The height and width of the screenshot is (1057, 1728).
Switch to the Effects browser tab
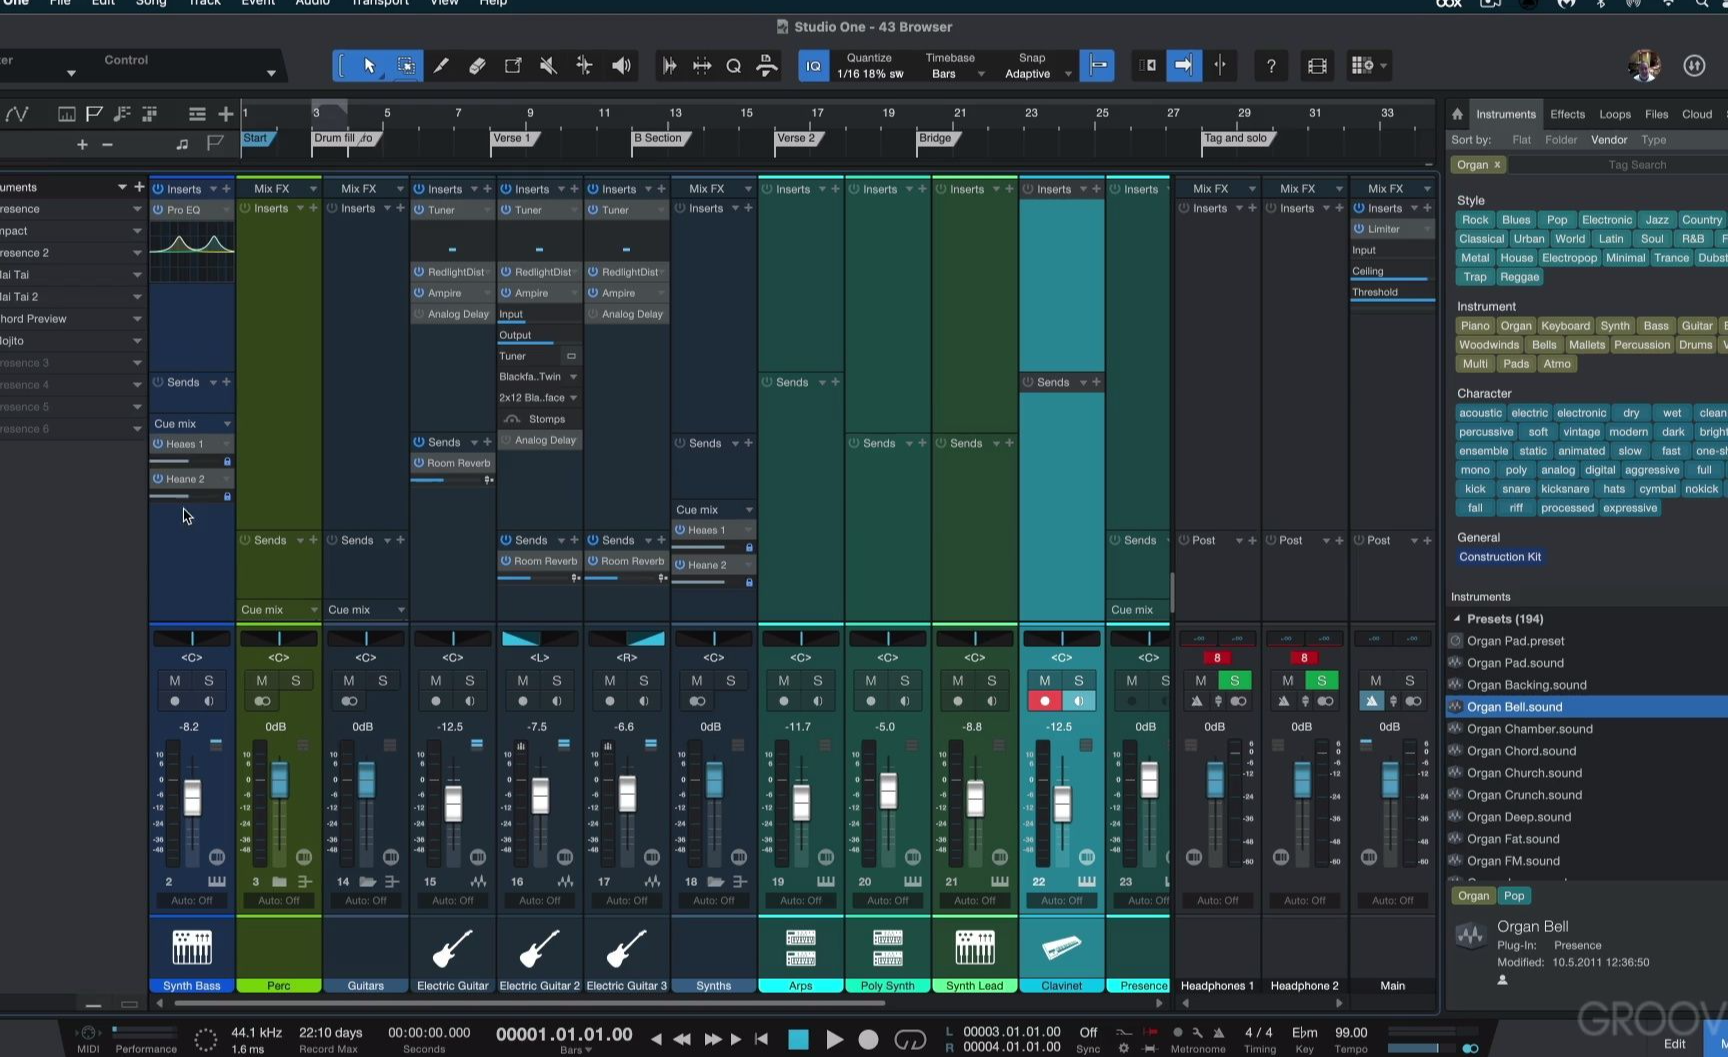point(1566,114)
